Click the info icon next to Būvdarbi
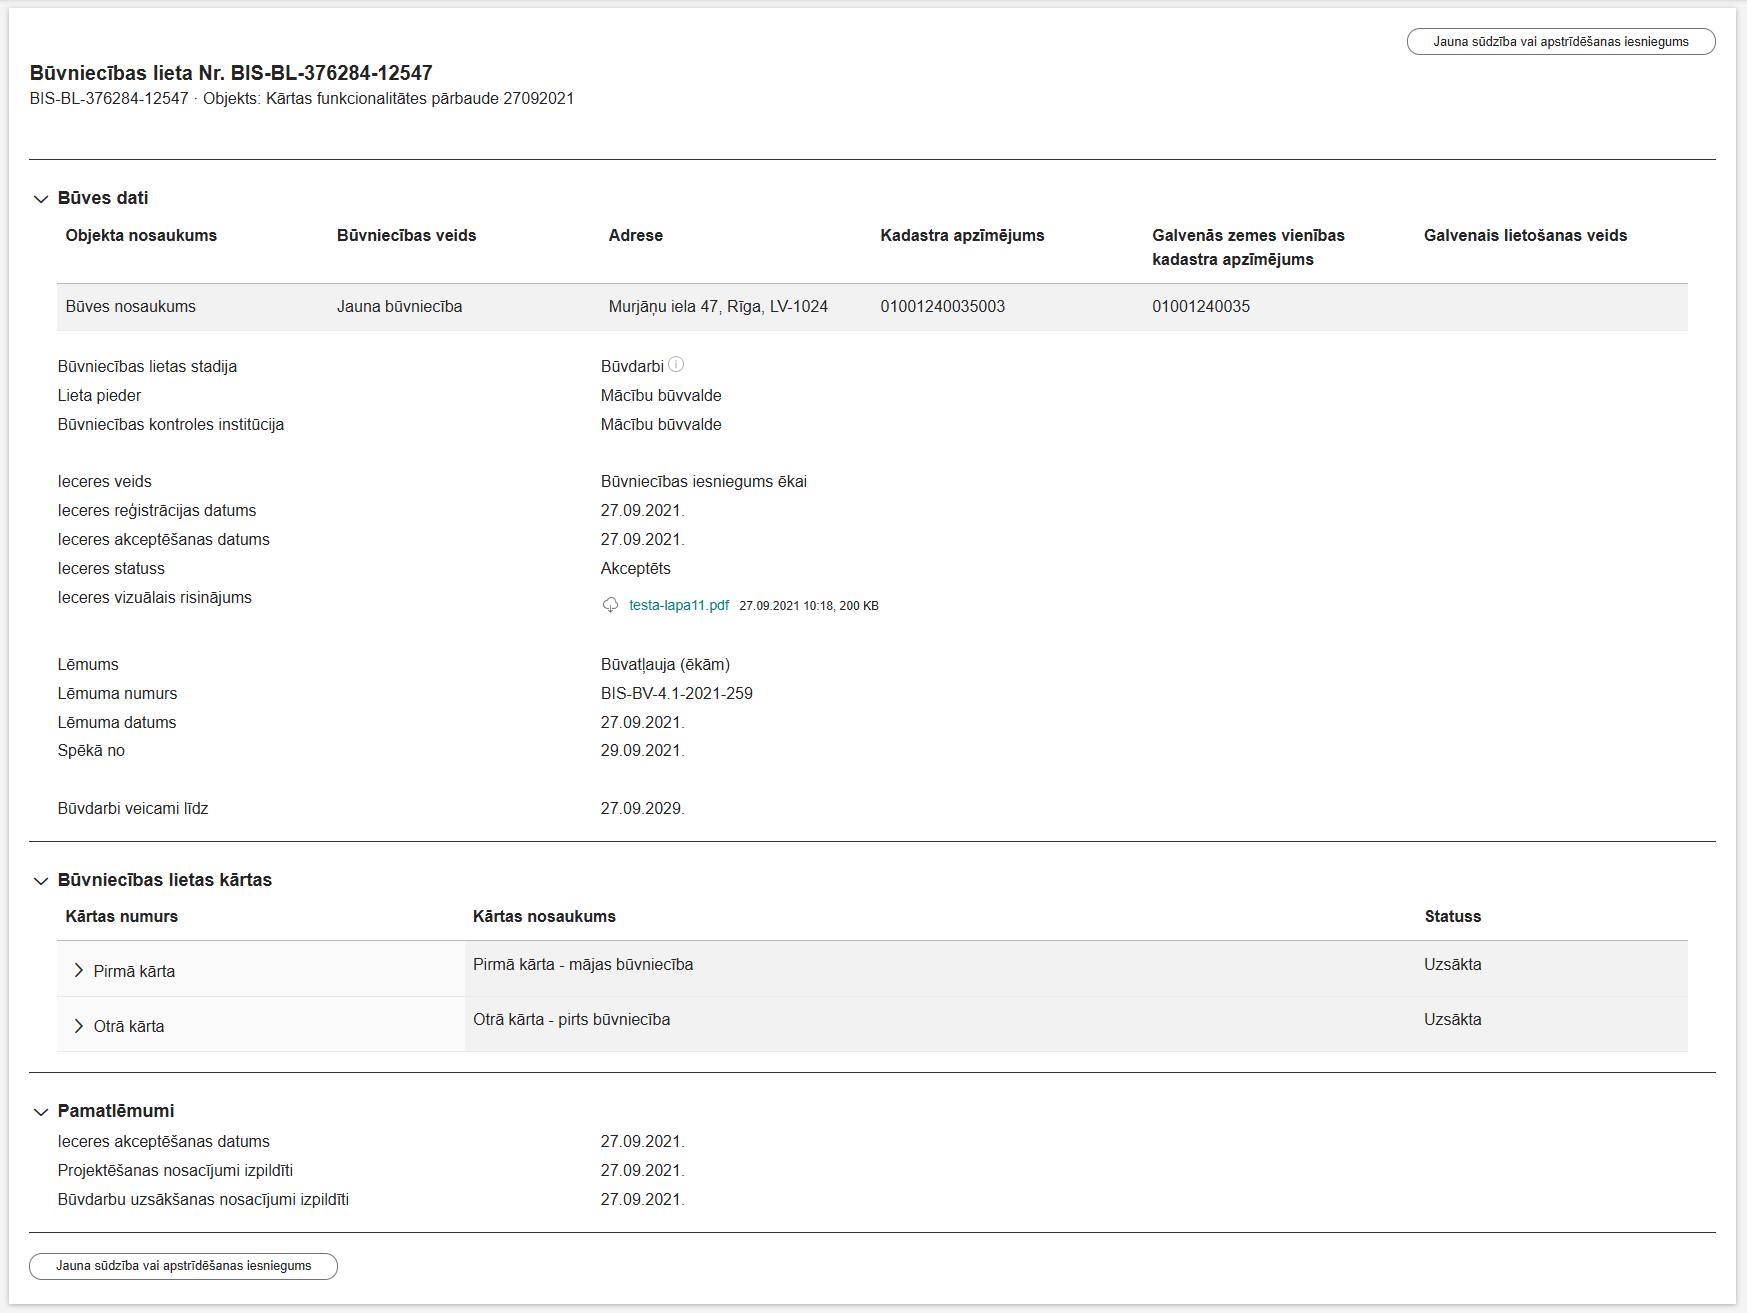The width and height of the screenshot is (1747, 1313). [x=676, y=365]
